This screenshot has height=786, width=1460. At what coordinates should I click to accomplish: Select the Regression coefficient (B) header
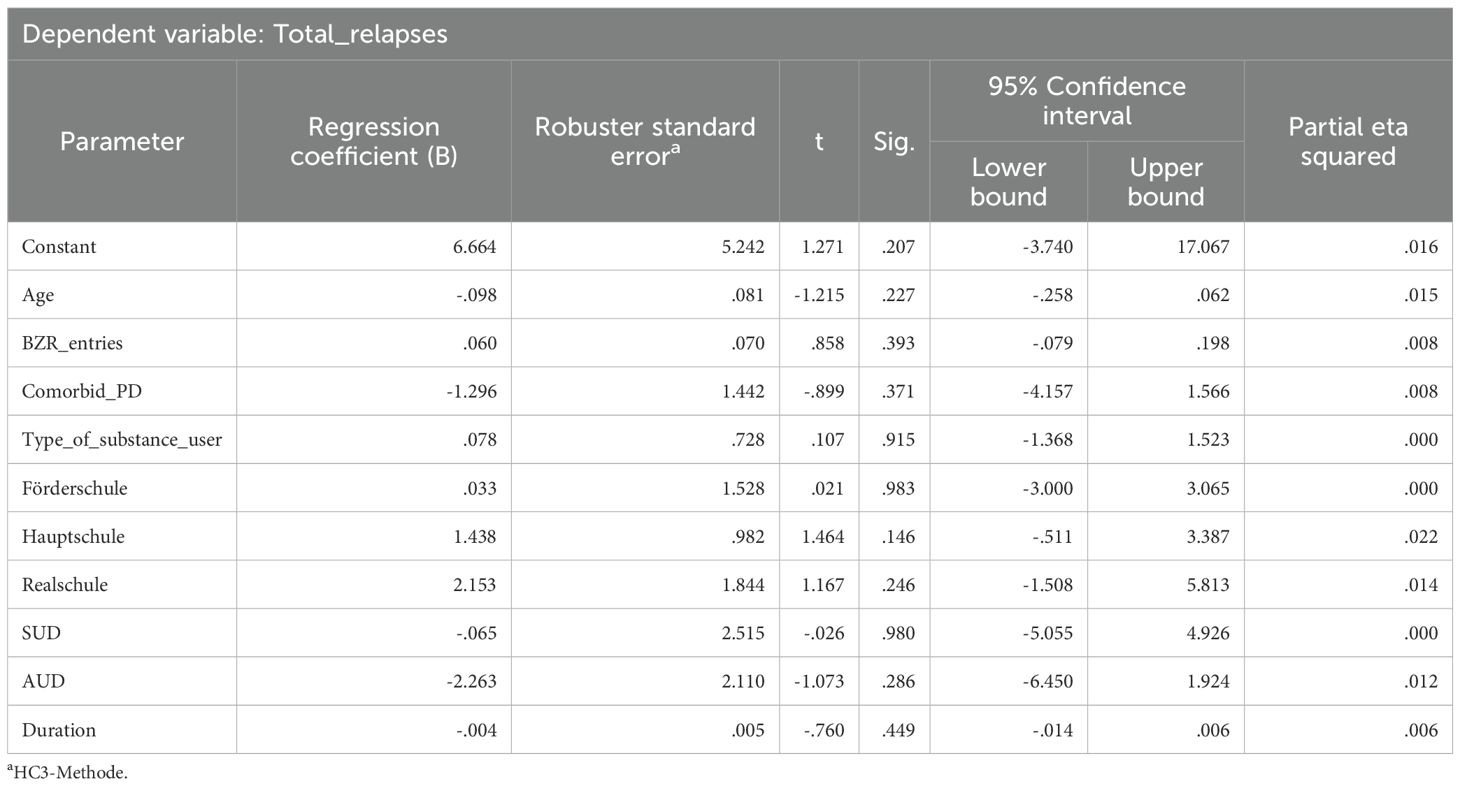tap(373, 142)
